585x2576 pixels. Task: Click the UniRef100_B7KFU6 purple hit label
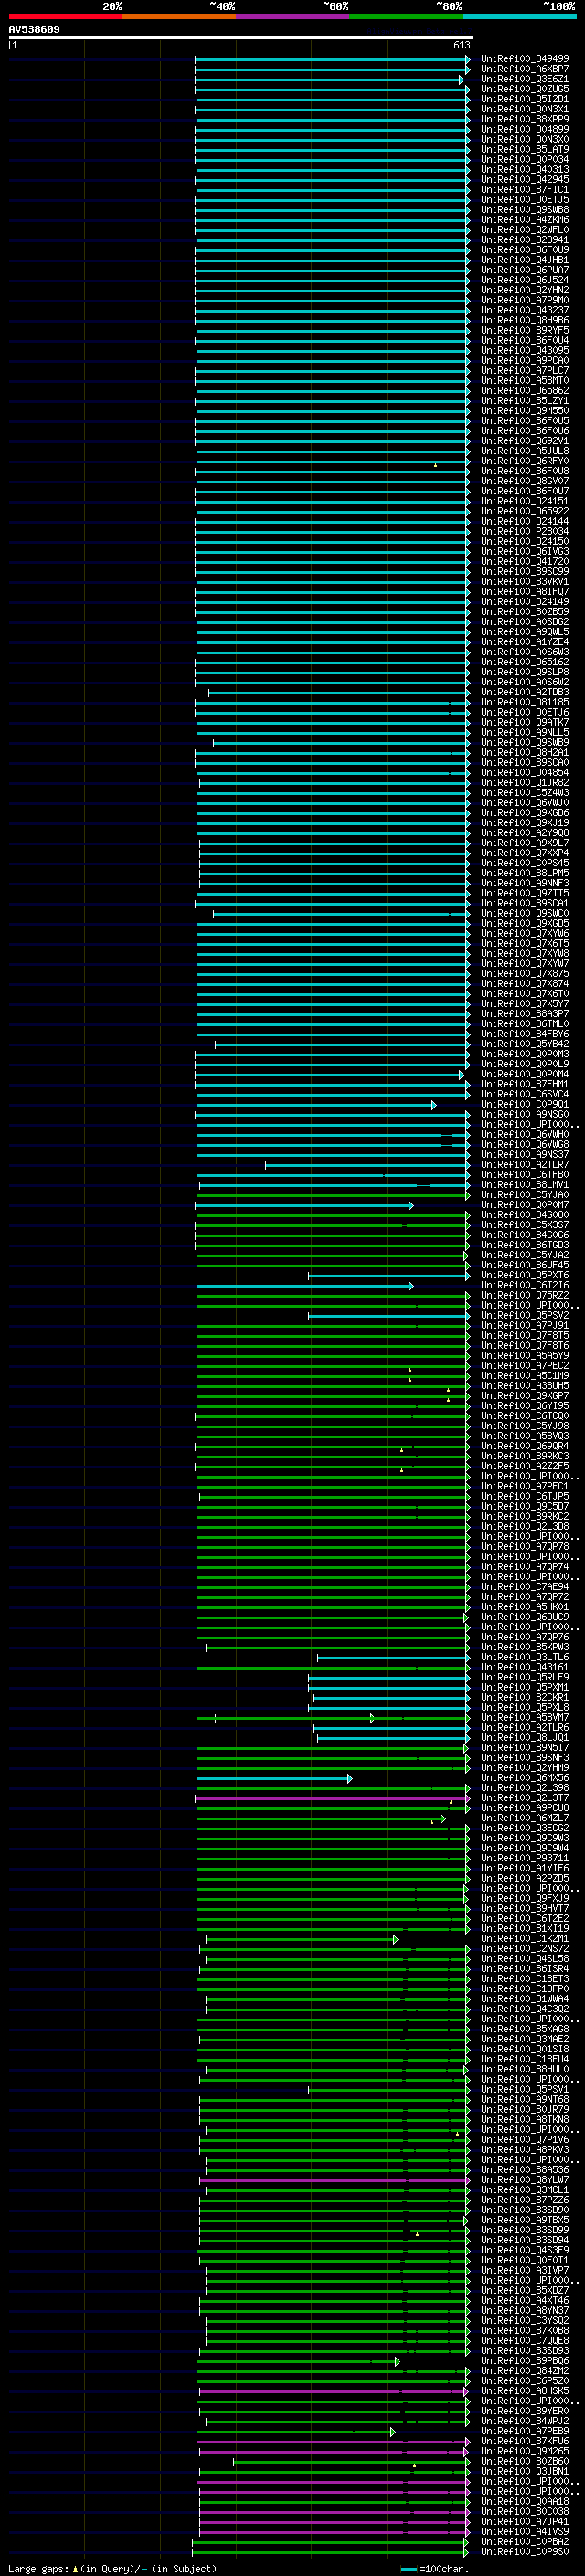pyautogui.click(x=525, y=2441)
